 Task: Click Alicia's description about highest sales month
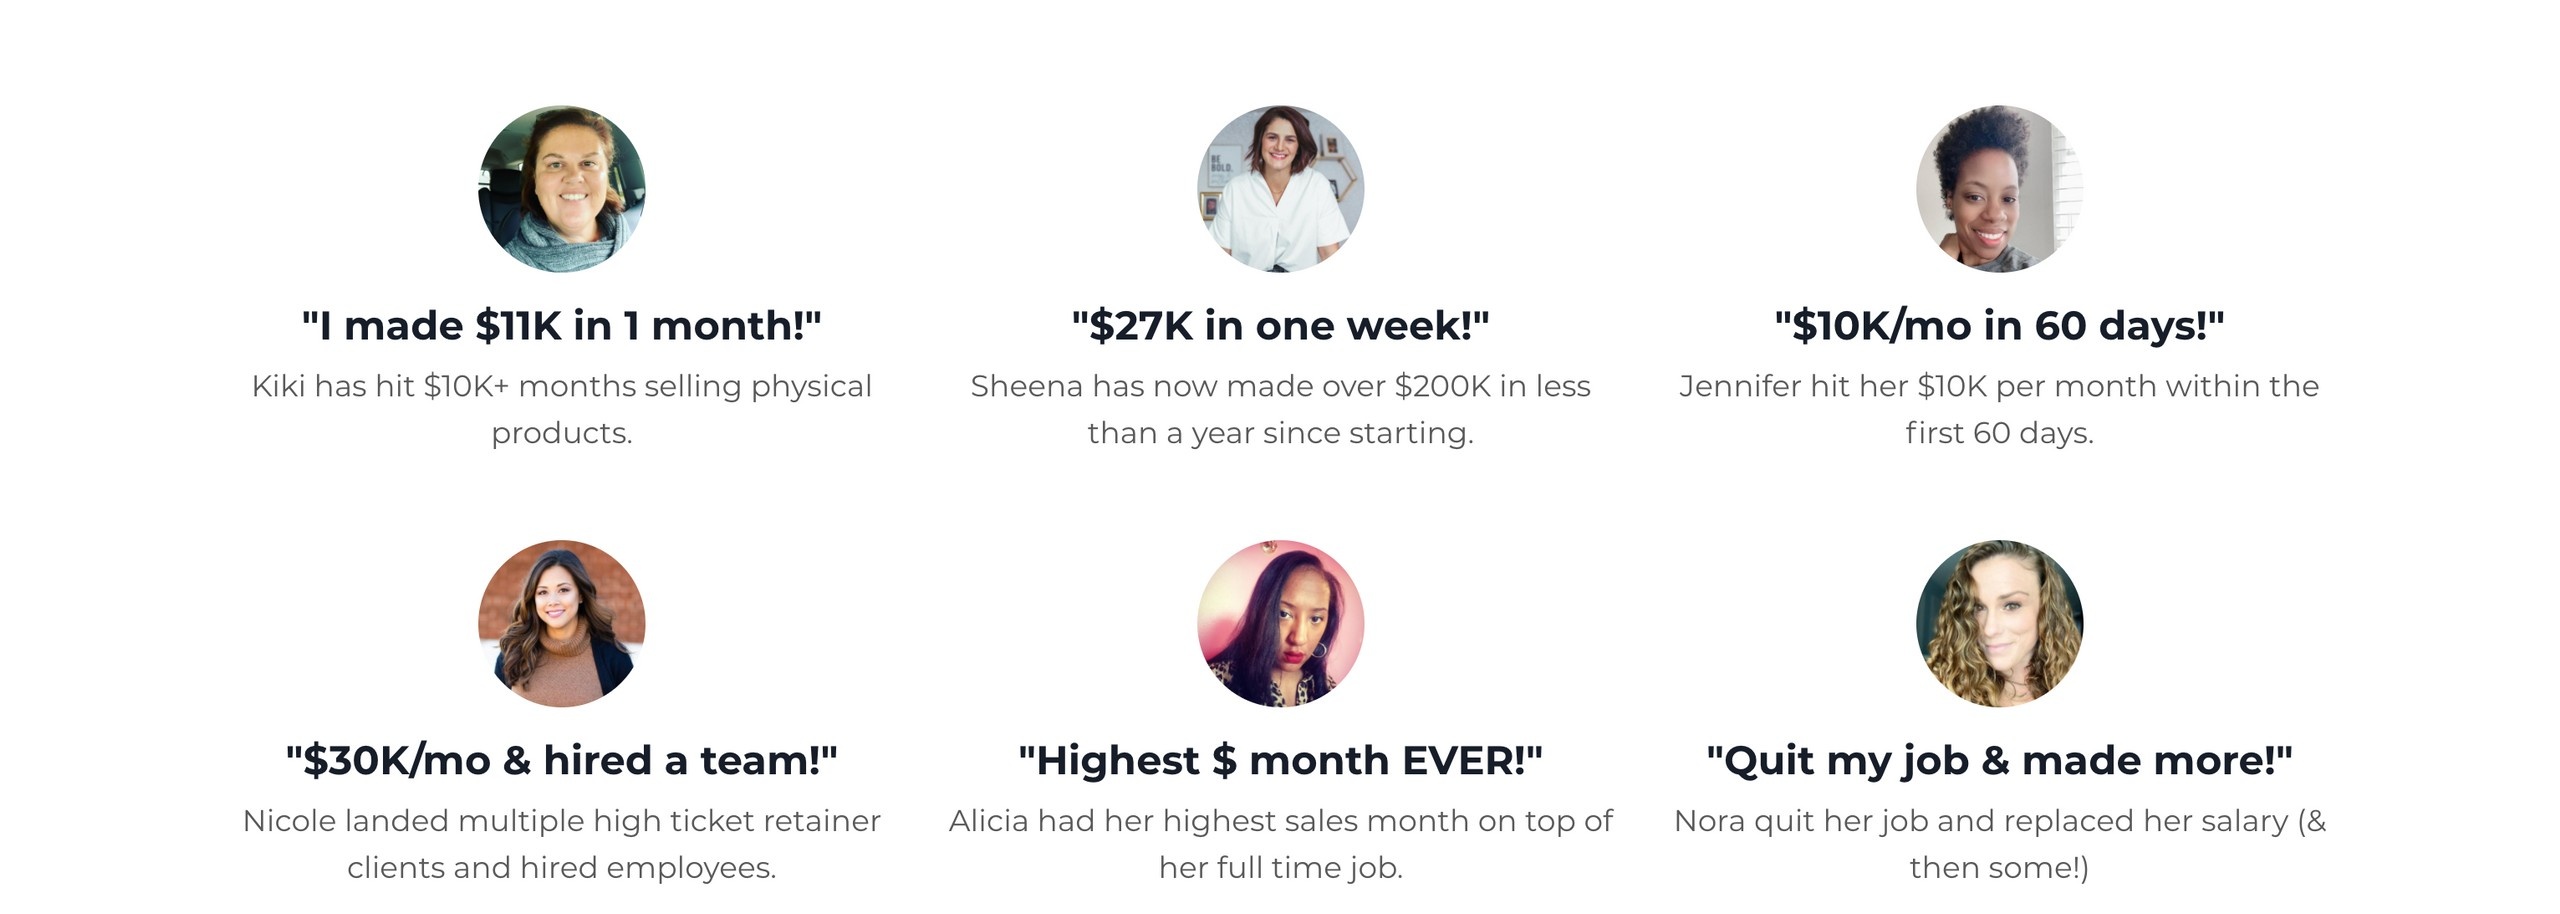(1280, 844)
